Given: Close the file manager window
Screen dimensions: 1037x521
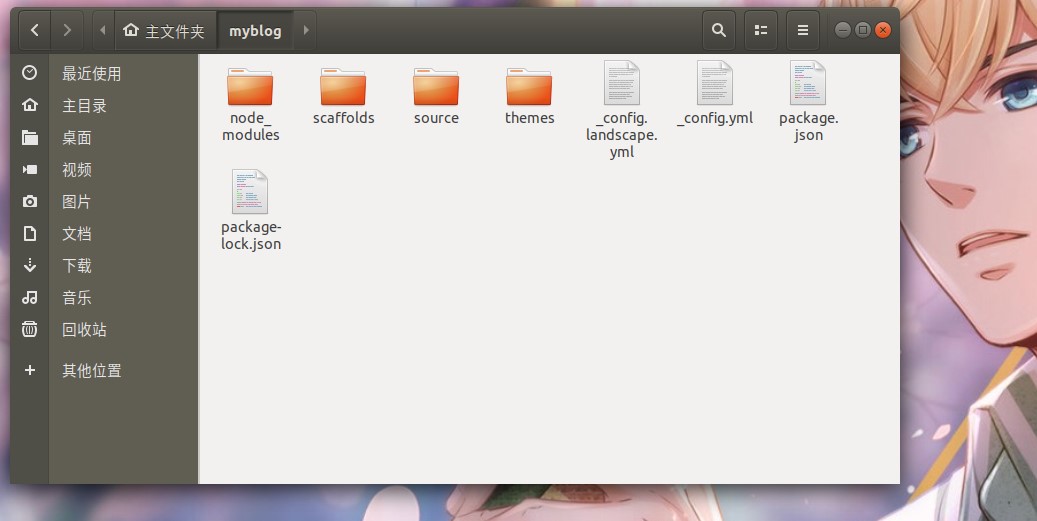Looking at the screenshot, I should pos(883,30).
